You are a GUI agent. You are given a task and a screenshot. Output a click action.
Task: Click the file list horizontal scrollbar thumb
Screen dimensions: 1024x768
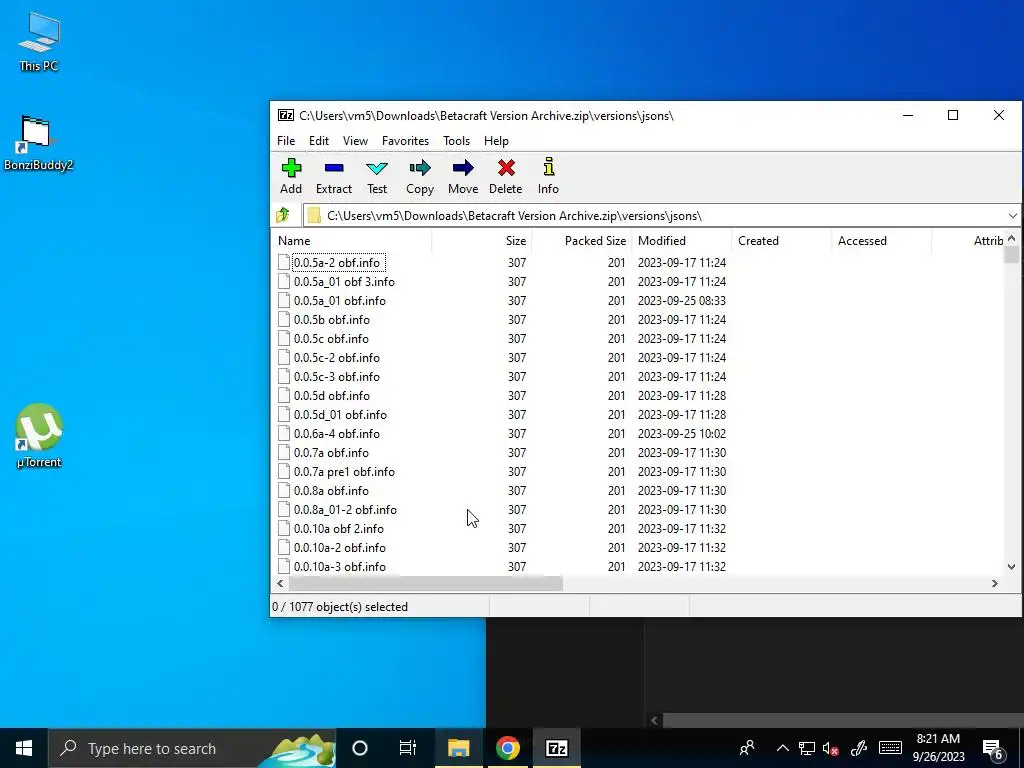tap(425, 583)
